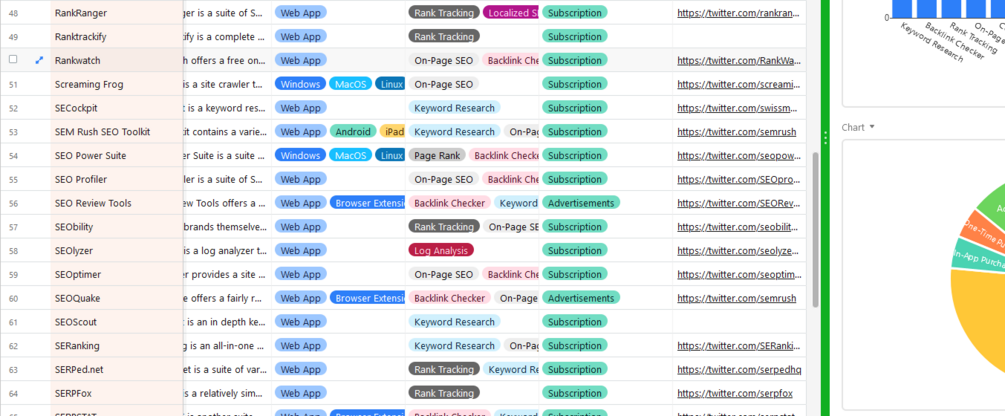Image resolution: width=1005 pixels, height=416 pixels.
Task: Open the RankRanger Twitter link
Action: coord(739,13)
